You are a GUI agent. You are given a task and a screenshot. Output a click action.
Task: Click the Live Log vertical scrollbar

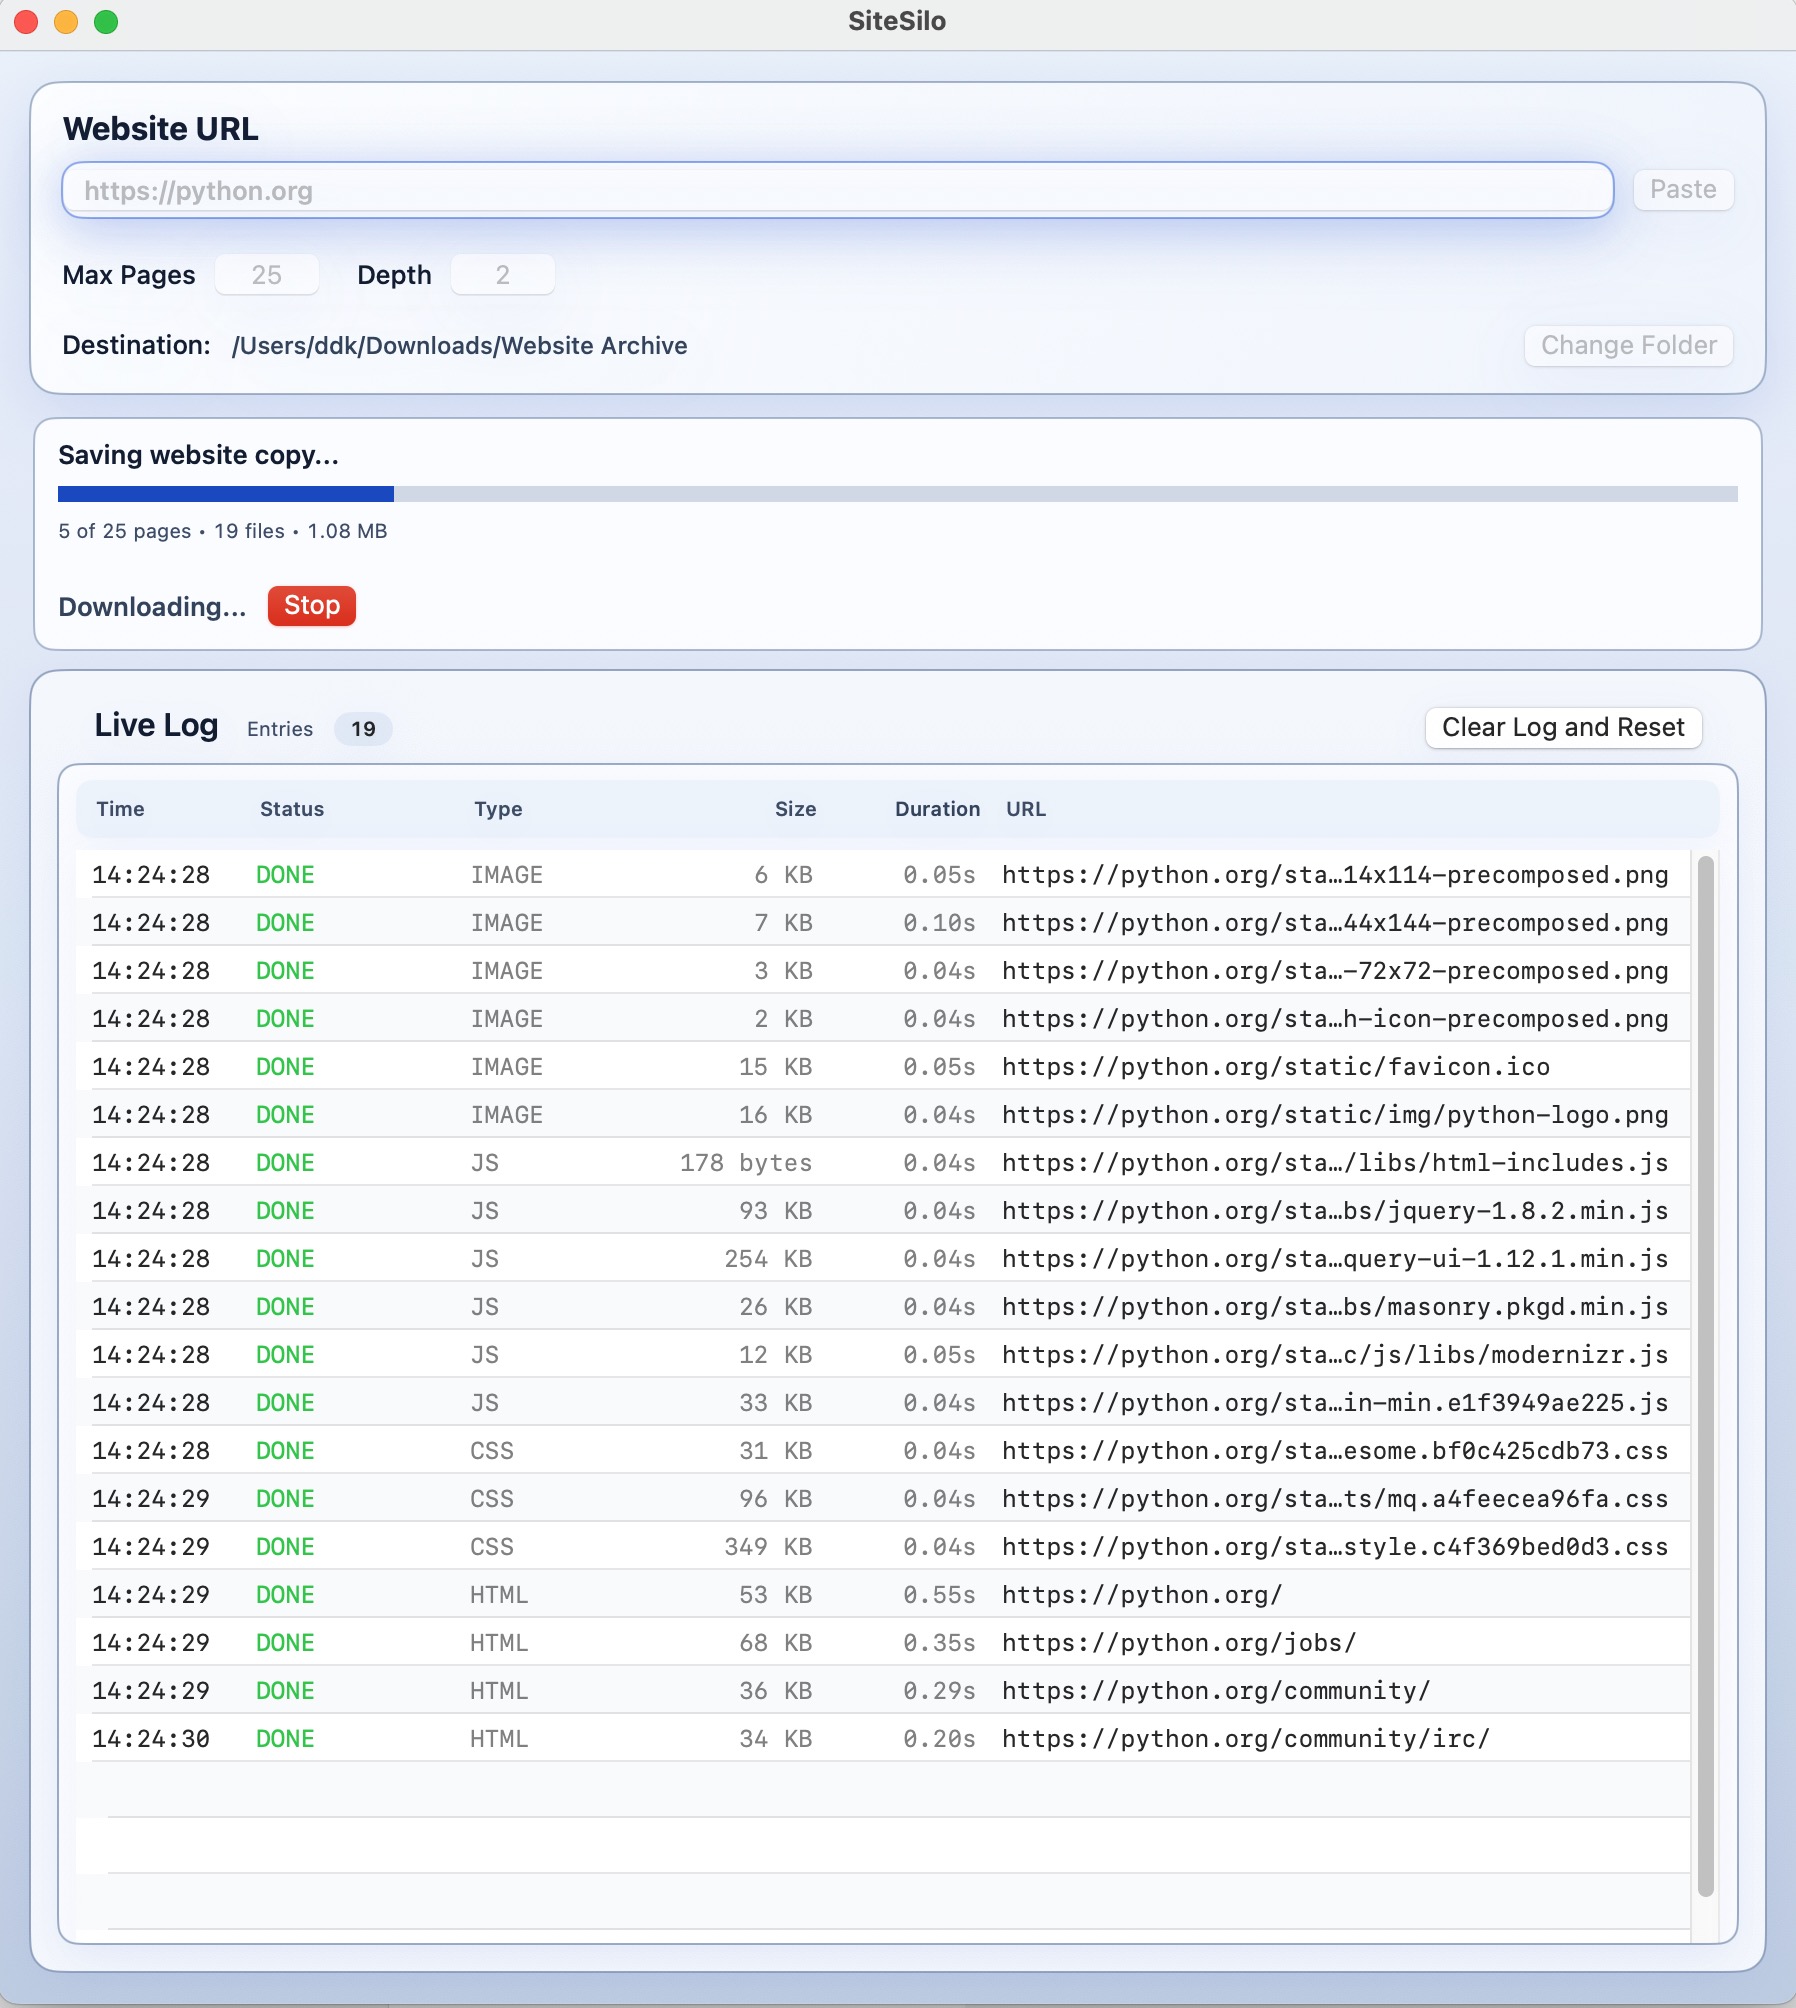(1705, 1375)
